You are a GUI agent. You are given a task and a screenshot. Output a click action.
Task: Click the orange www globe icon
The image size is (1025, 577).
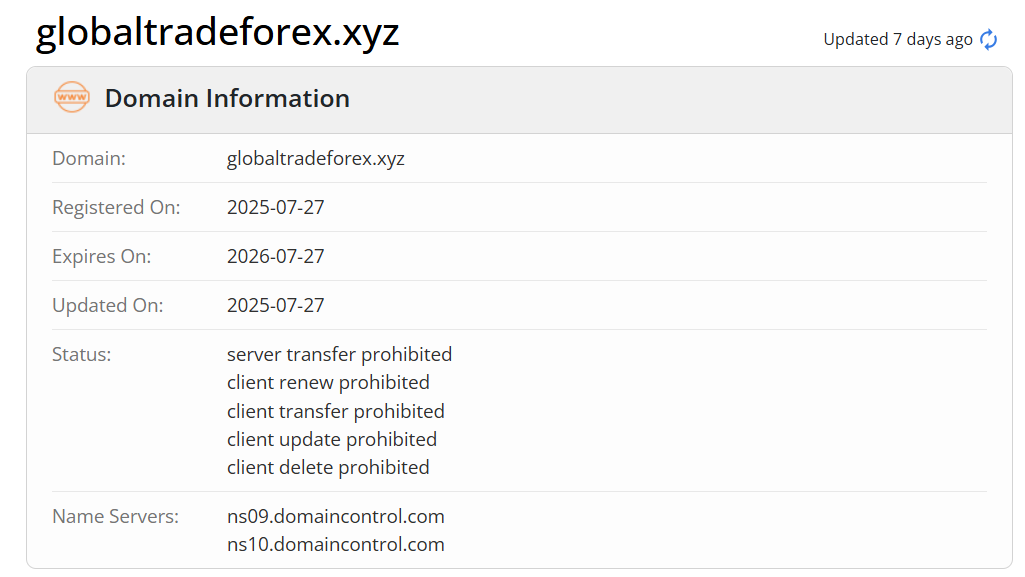coord(72,98)
